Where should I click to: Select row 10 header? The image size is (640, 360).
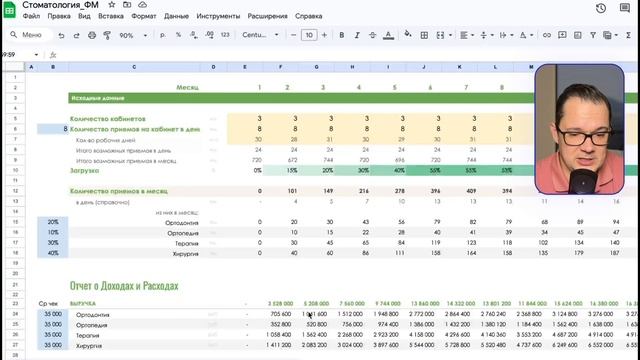point(15,170)
